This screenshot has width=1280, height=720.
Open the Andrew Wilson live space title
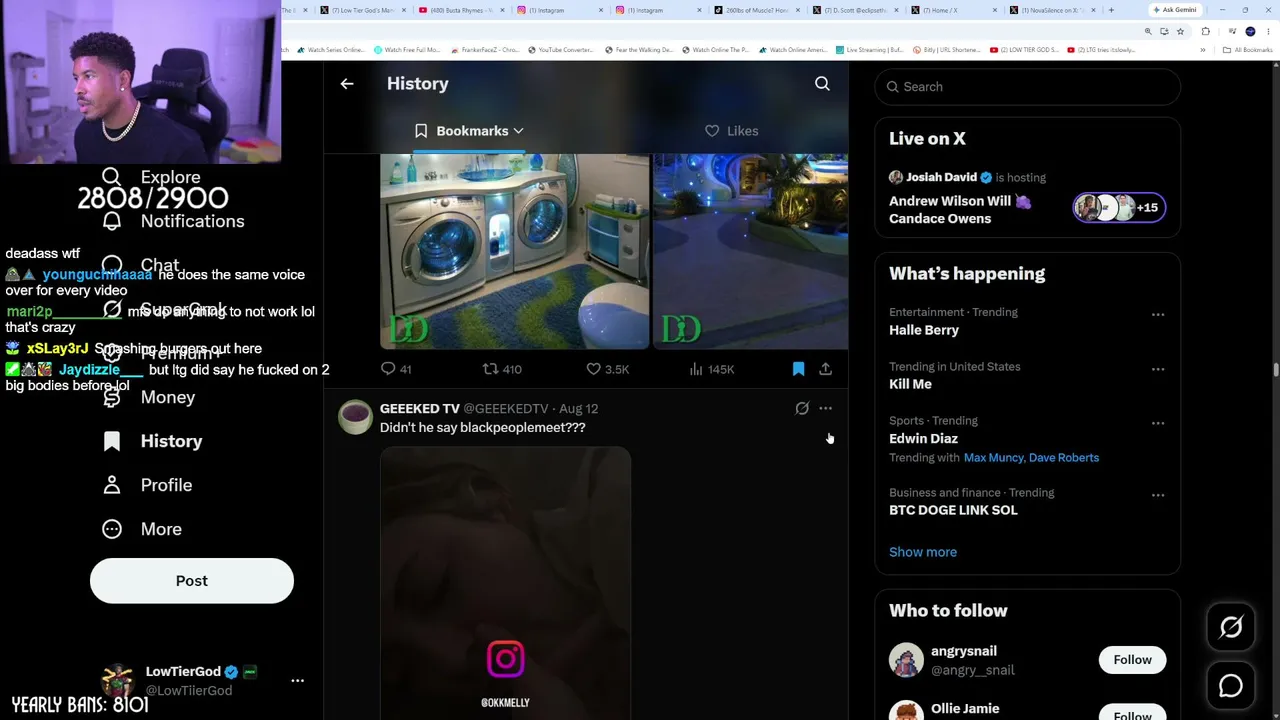pyautogui.click(x=960, y=210)
